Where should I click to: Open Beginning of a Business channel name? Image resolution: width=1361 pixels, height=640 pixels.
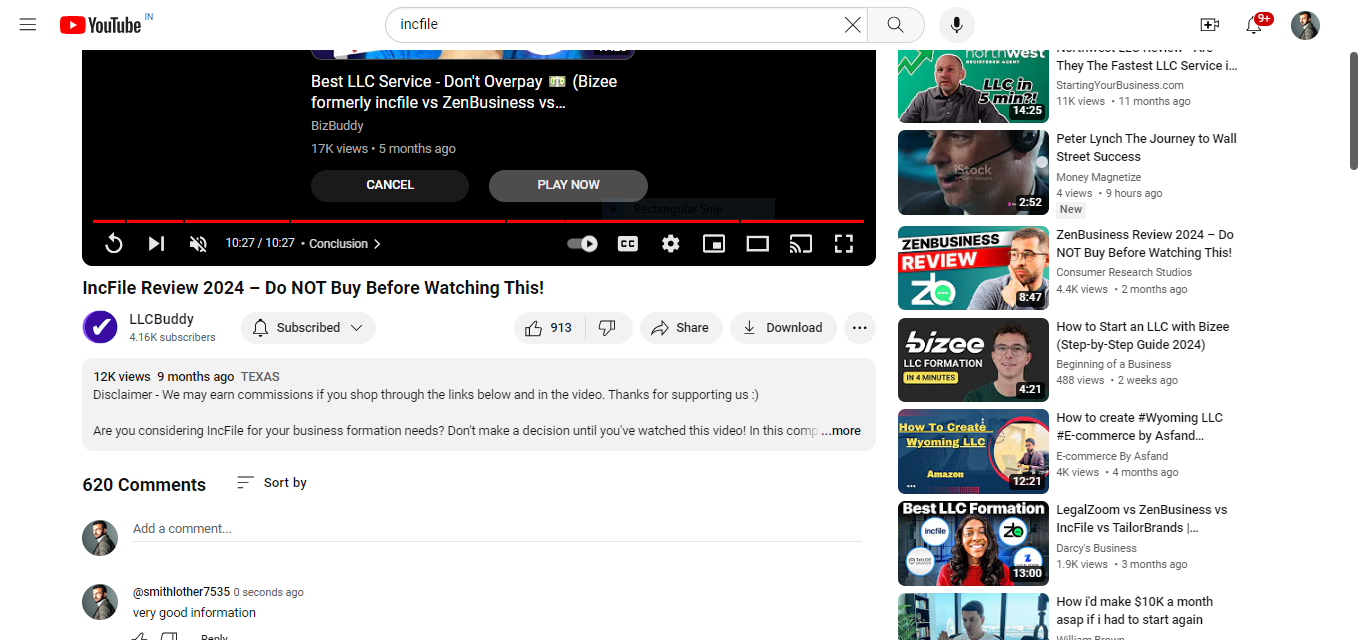pos(1114,364)
